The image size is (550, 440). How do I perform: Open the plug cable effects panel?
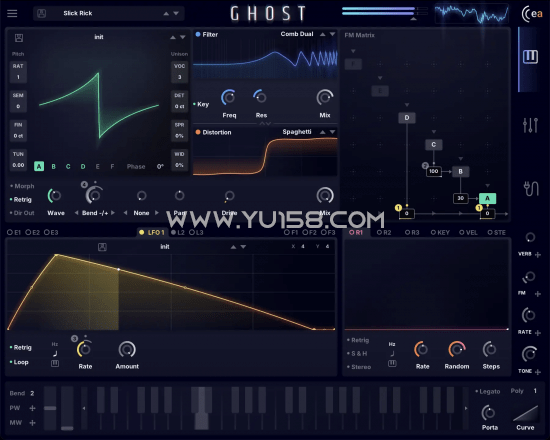(x=531, y=189)
